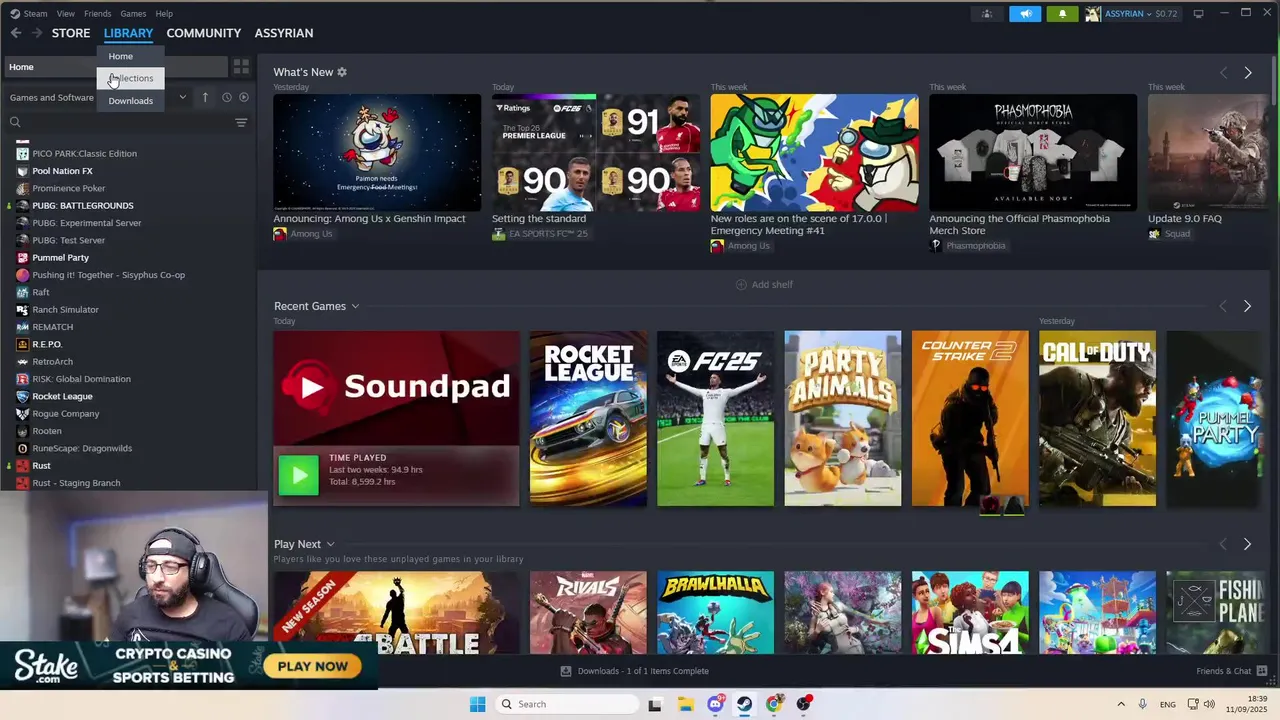Open Brawlhalla cover in Play Next
Screen dimensions: 1280x720
click(x=715, y=613)
